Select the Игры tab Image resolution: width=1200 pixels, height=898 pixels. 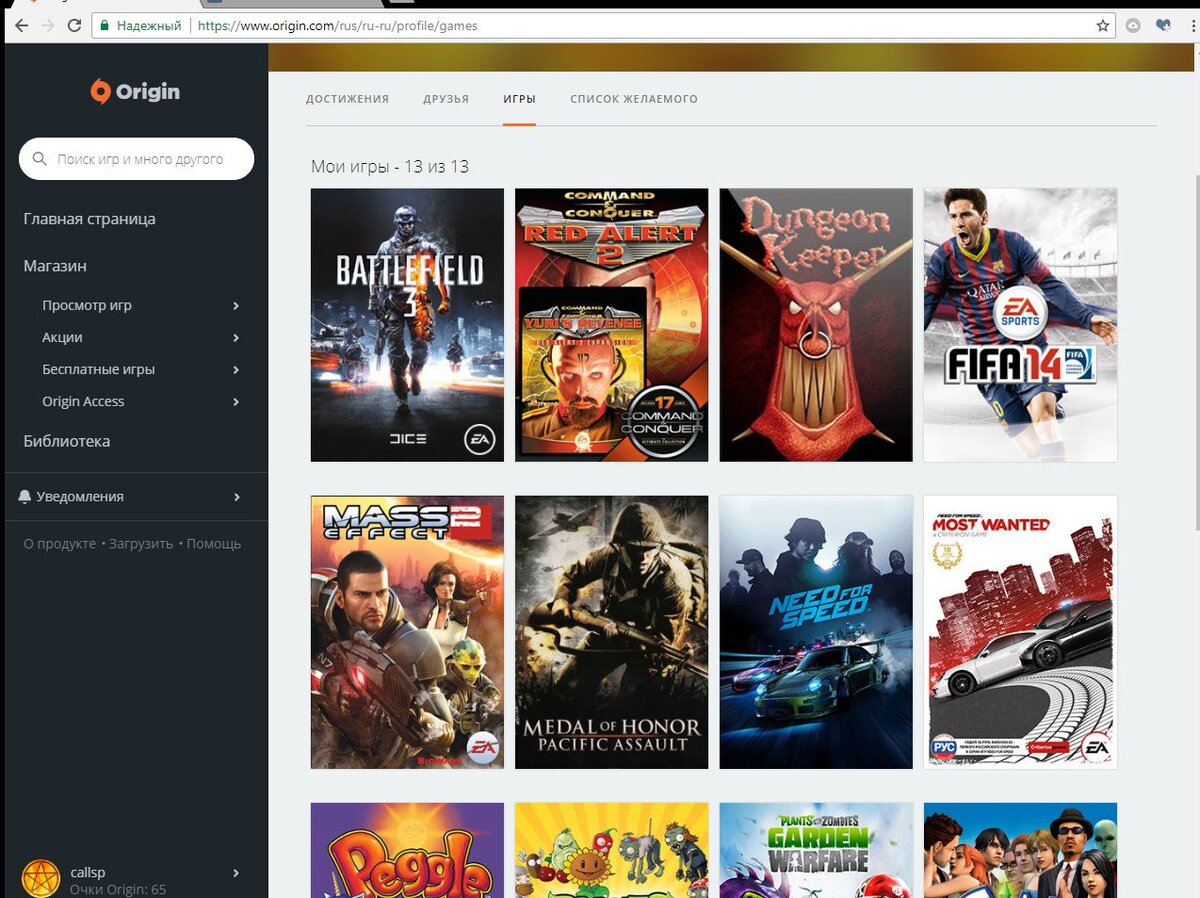coord(519,99)
